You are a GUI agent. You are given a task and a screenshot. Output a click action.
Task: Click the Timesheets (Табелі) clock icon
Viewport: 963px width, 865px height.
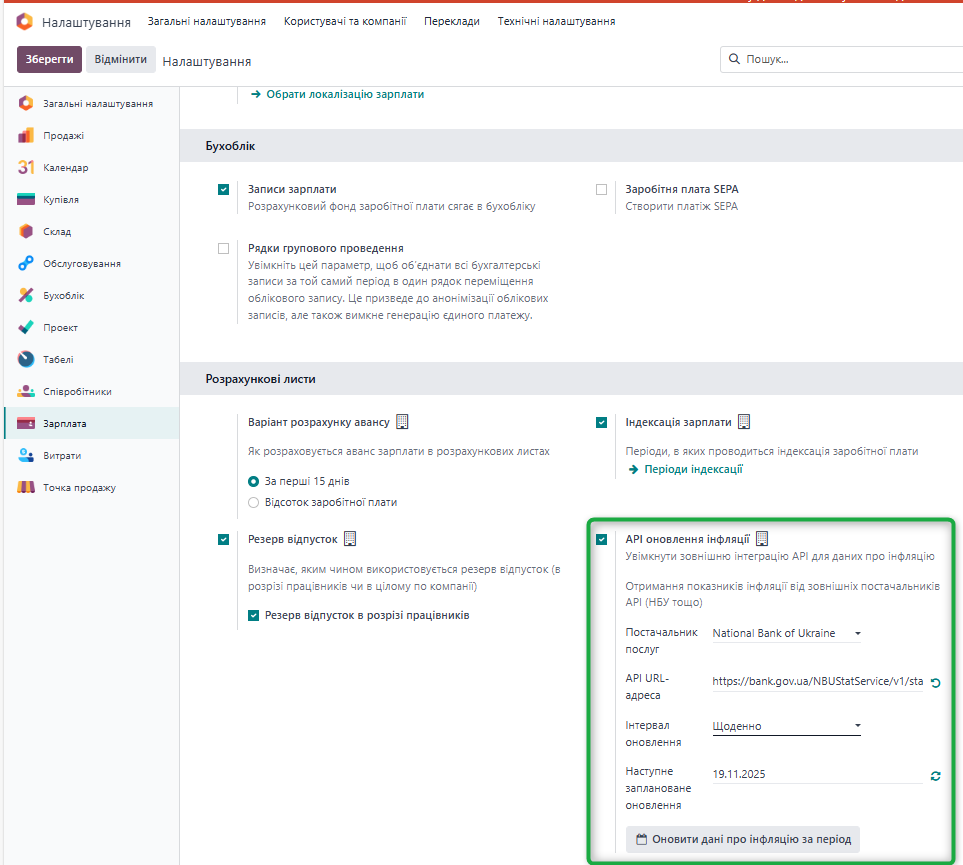point(26,360)
